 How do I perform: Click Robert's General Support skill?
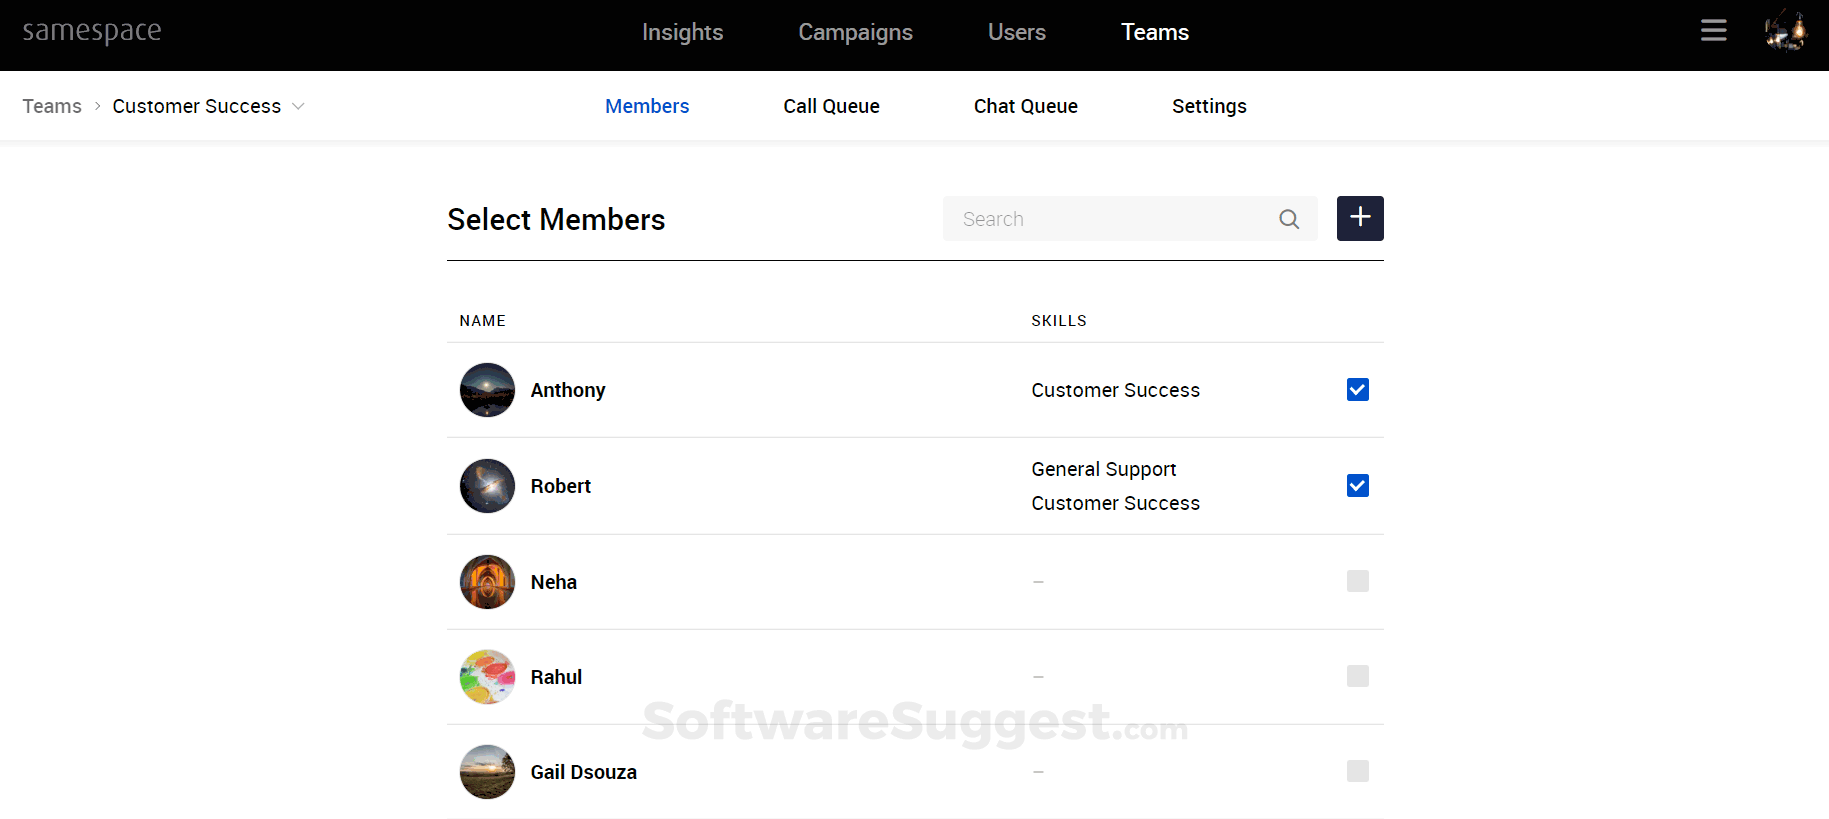pyautogui.click(x=1103, y=469)
